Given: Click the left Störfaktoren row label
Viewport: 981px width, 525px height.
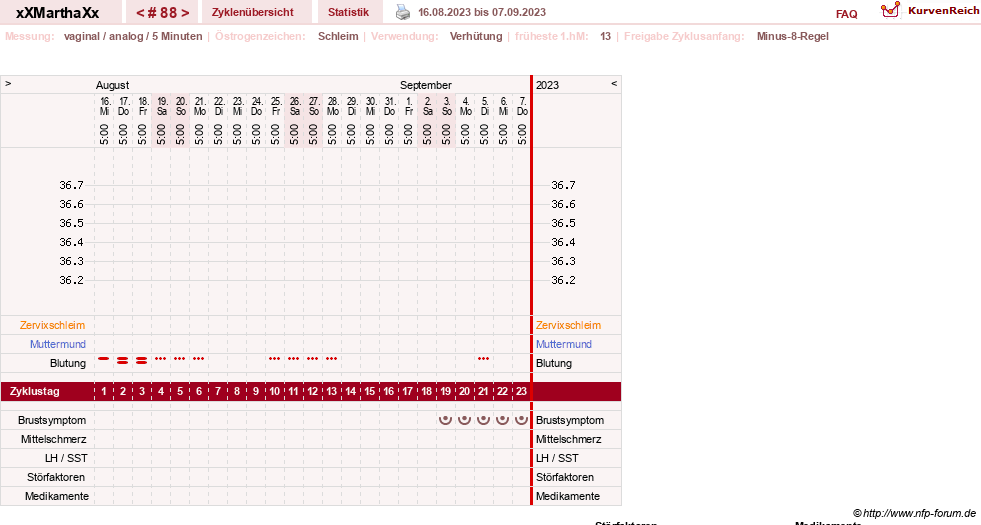Looking at the screenshot, I should pos(56,477).
